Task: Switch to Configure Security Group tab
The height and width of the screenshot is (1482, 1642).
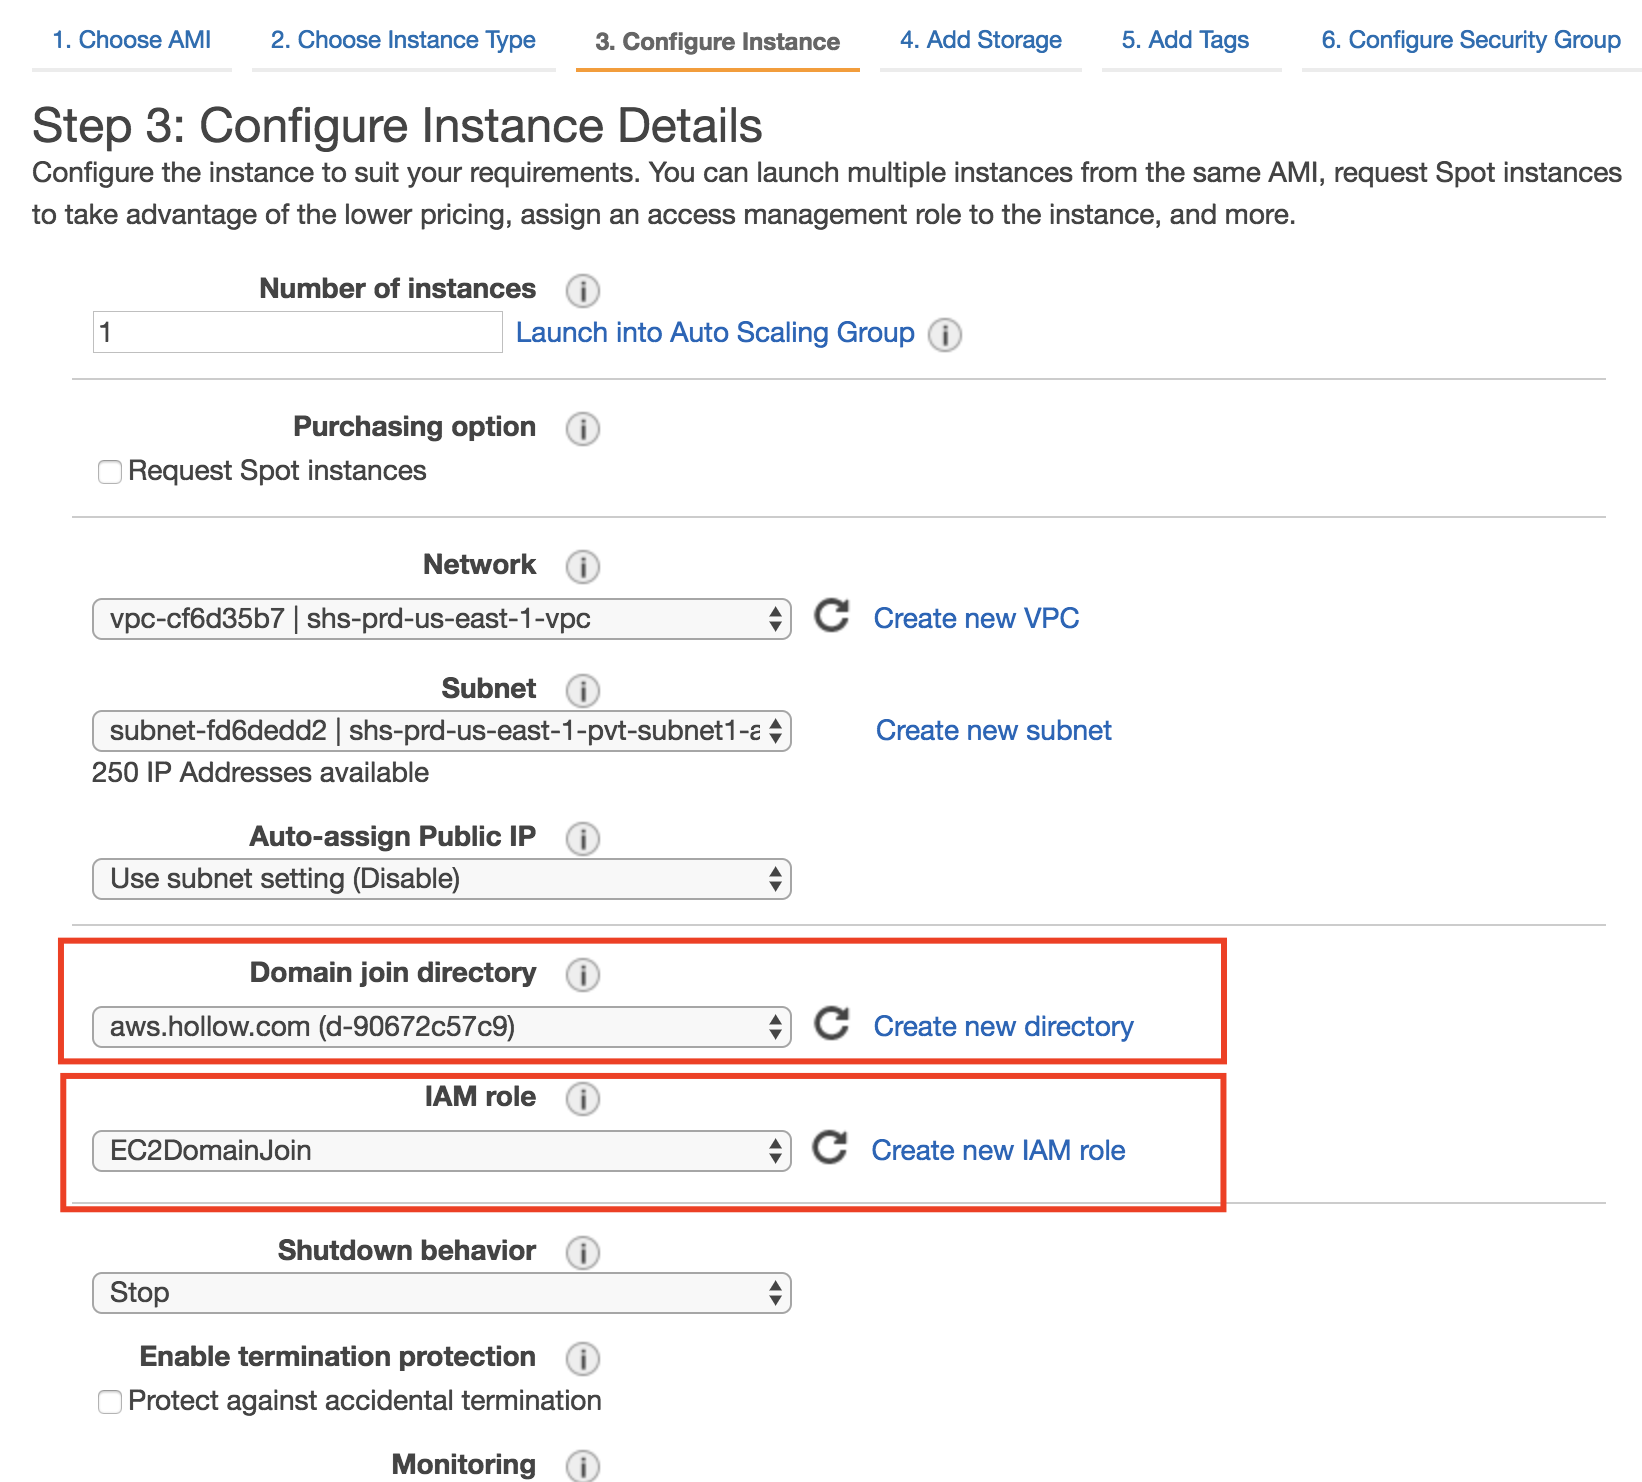Action: tap(1470, 40)
